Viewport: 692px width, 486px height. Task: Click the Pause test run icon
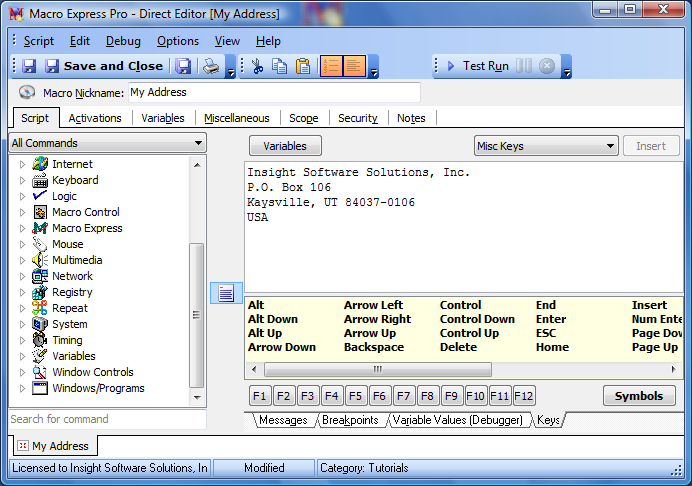point(524,66)
